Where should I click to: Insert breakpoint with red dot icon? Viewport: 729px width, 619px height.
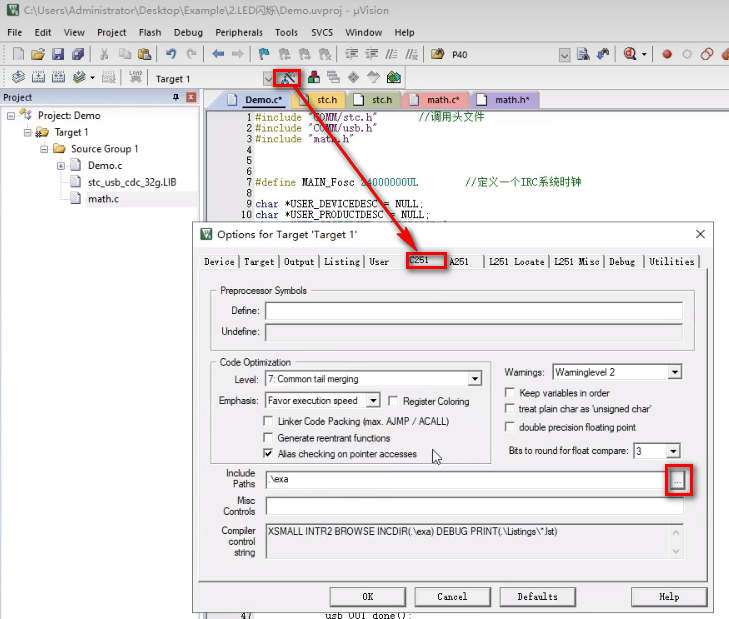click(667, 54)
